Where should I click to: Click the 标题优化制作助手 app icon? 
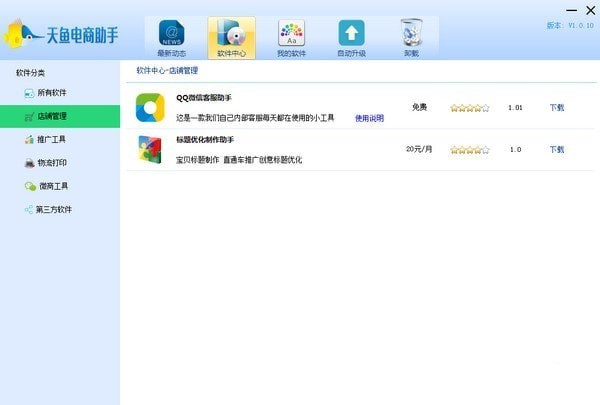tap(151, 149)
